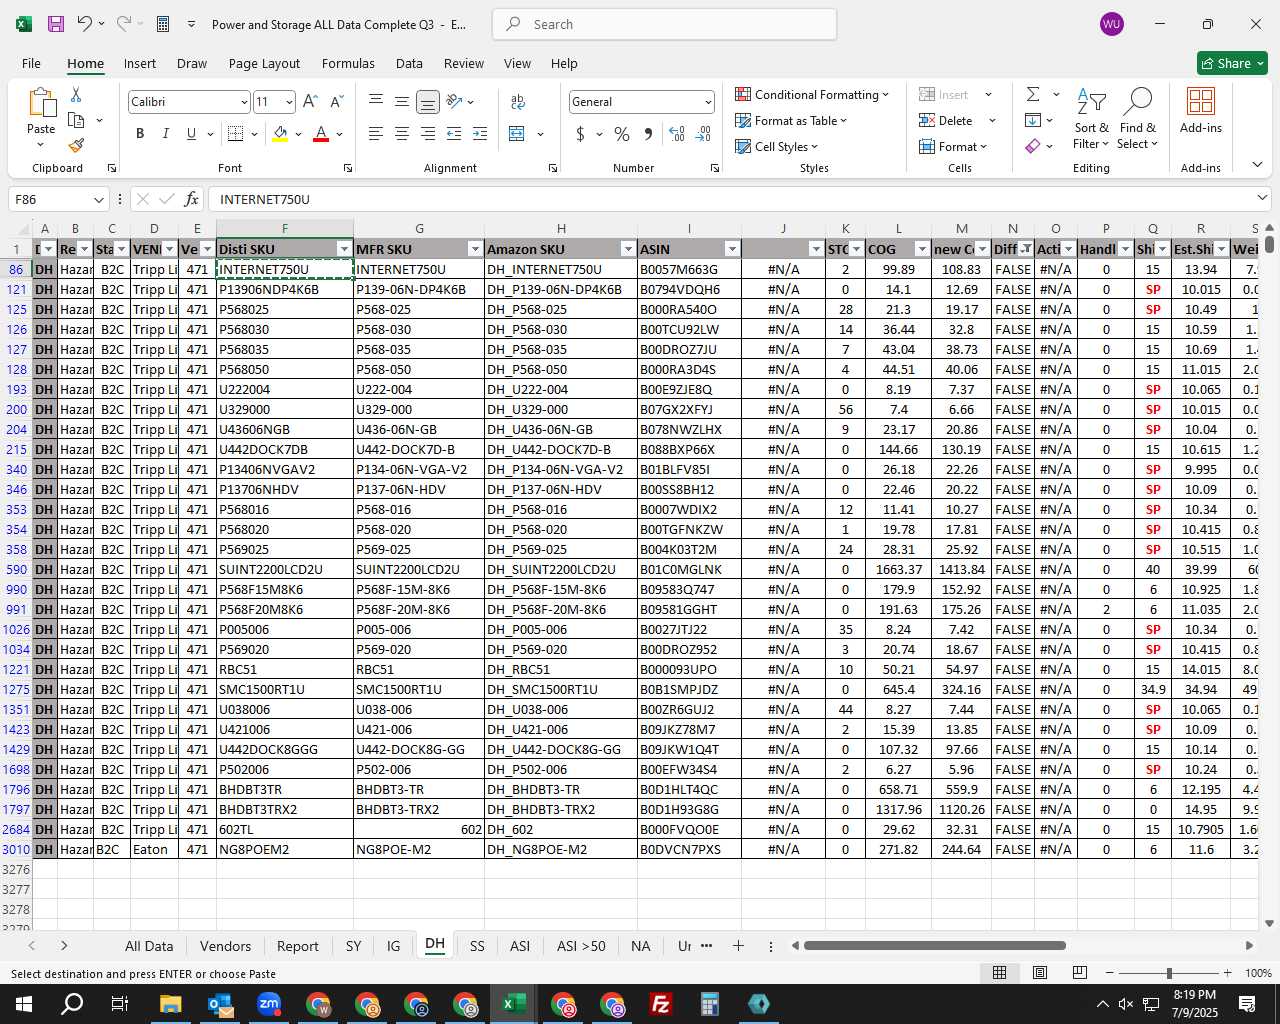This screenshot has height=1024, width=1280.
Task: Click the Fill Color yellow swatch
Action: [x=280, y=134]
